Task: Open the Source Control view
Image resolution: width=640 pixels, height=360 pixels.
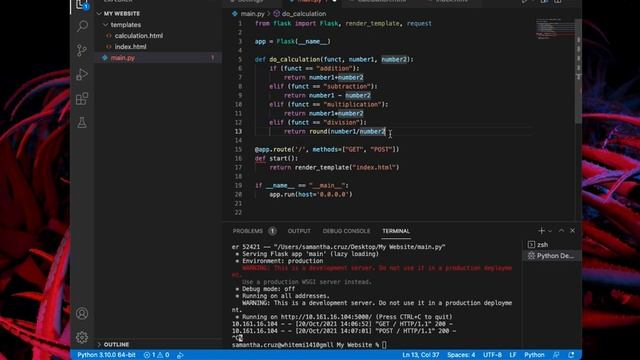Action: tap(82, 50)
